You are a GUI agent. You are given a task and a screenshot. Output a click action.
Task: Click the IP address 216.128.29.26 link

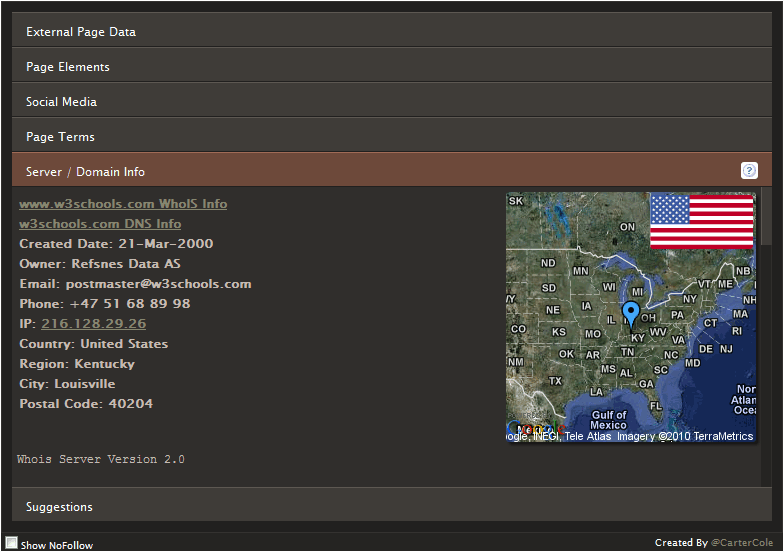pos(93,324)
